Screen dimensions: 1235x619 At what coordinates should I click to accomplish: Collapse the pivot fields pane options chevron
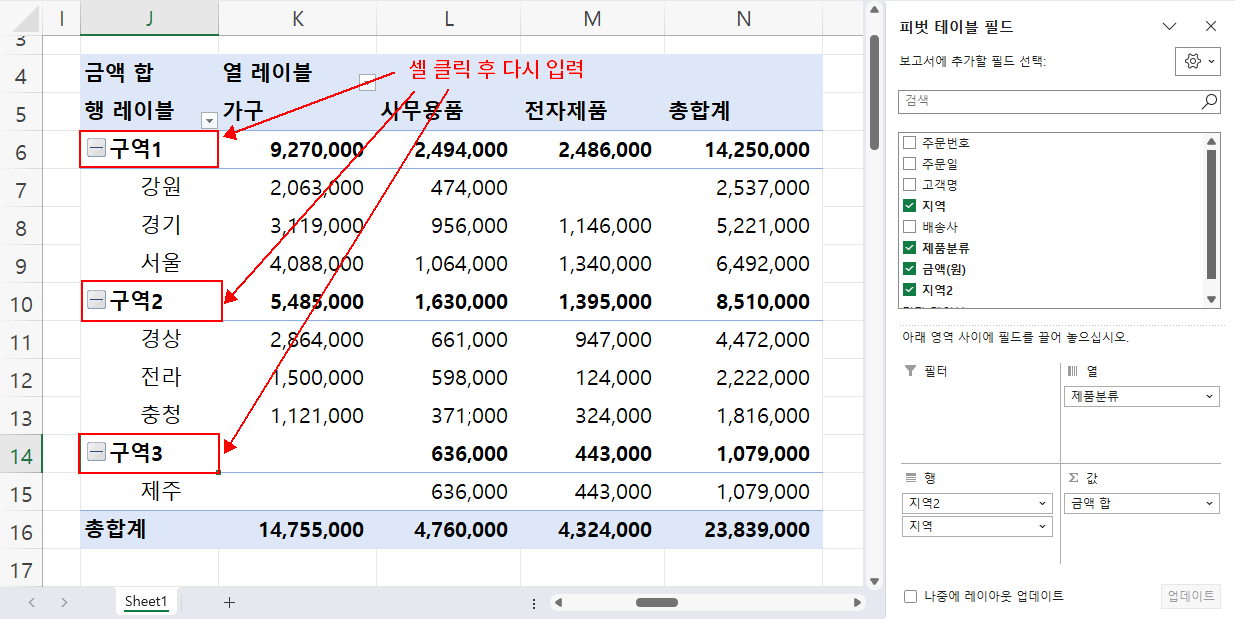click(1169, 27)
